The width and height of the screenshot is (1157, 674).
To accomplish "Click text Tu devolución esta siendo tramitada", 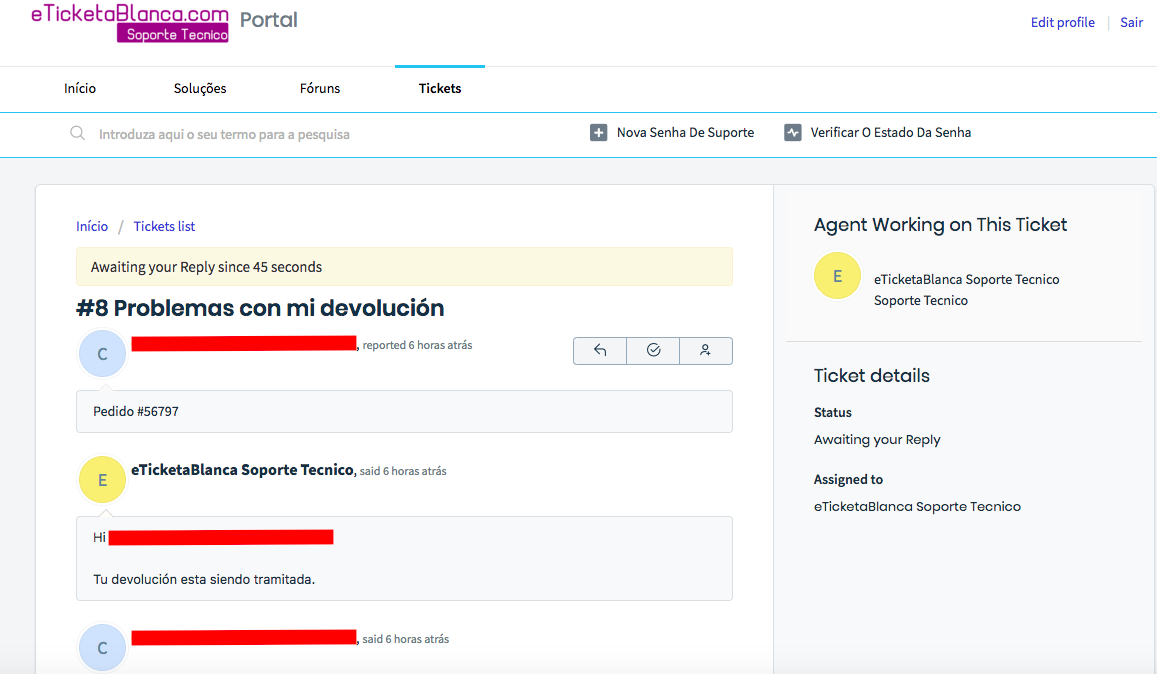I will pos(204,580).
